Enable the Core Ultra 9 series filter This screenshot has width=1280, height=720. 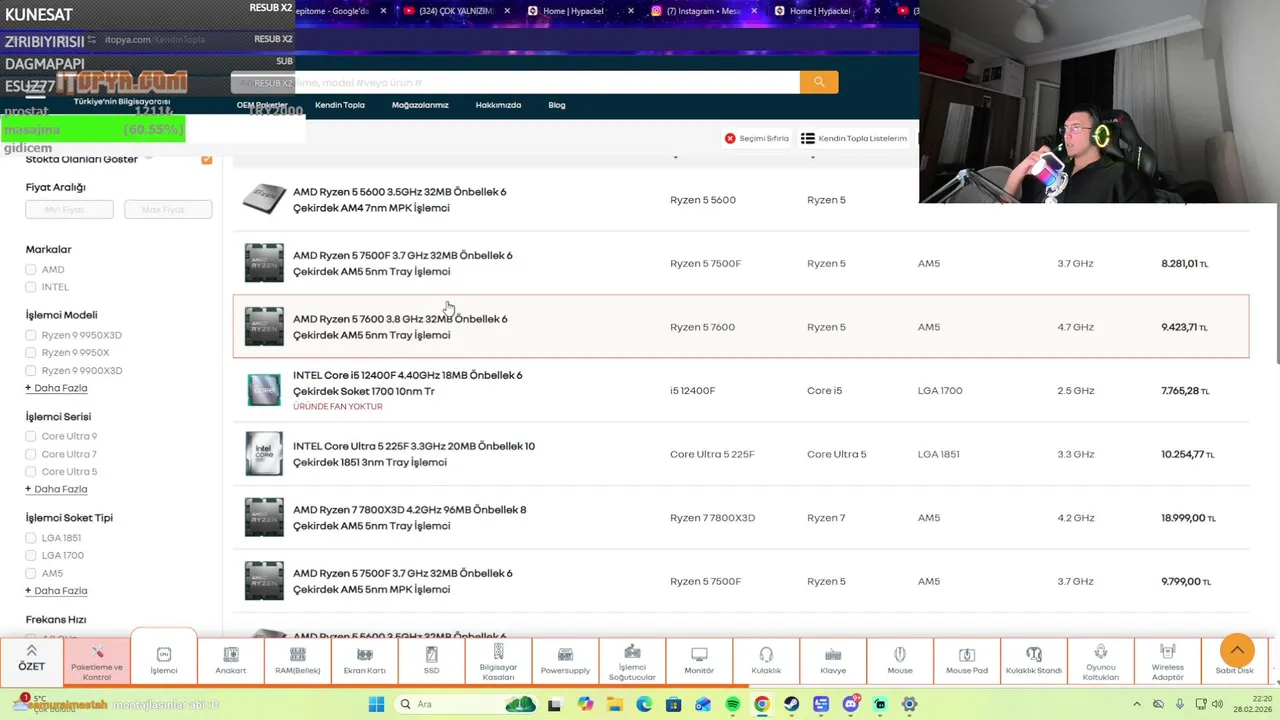[31, 437]
